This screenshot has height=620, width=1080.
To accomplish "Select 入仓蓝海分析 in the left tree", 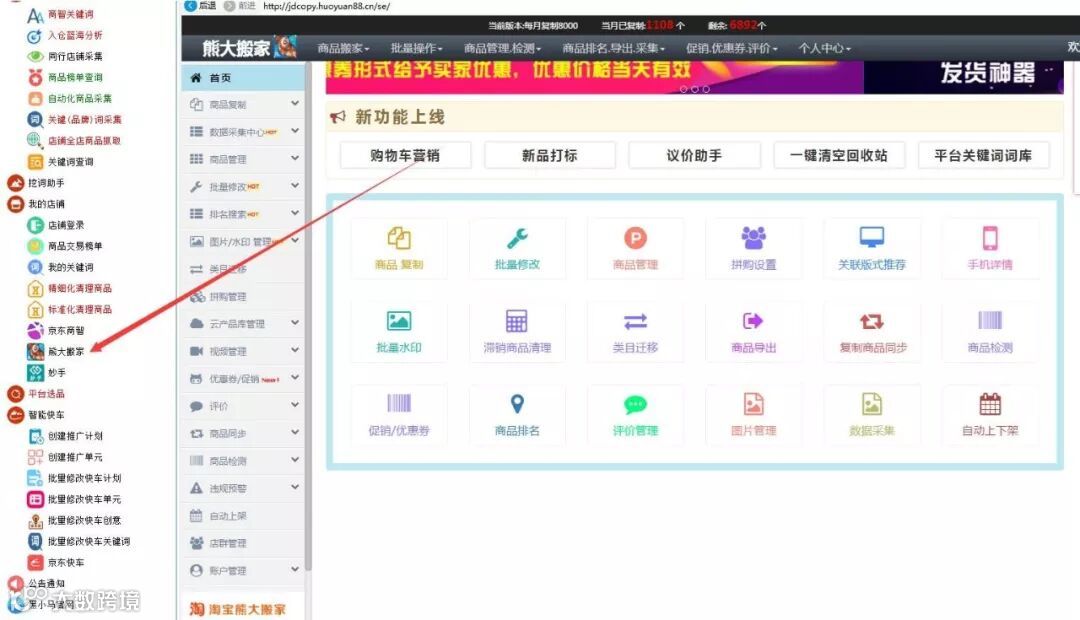I will pyautogui.click(x=65, y=35).
